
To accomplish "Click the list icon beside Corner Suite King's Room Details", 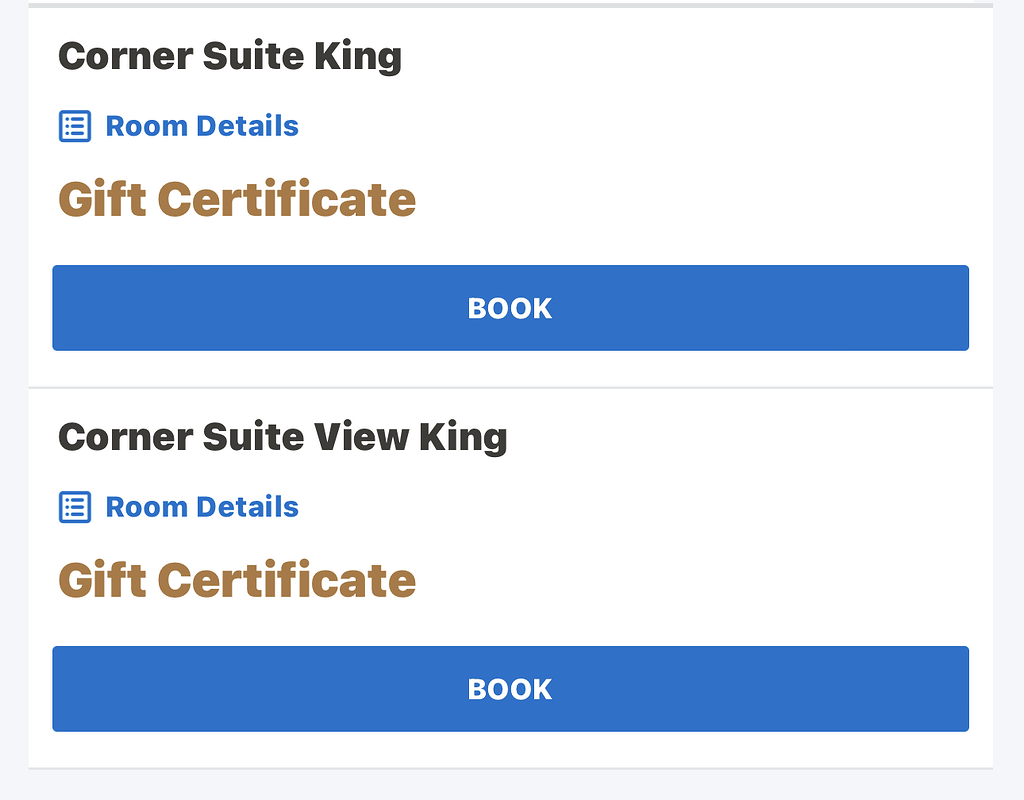I will click(x=75, y=126).
